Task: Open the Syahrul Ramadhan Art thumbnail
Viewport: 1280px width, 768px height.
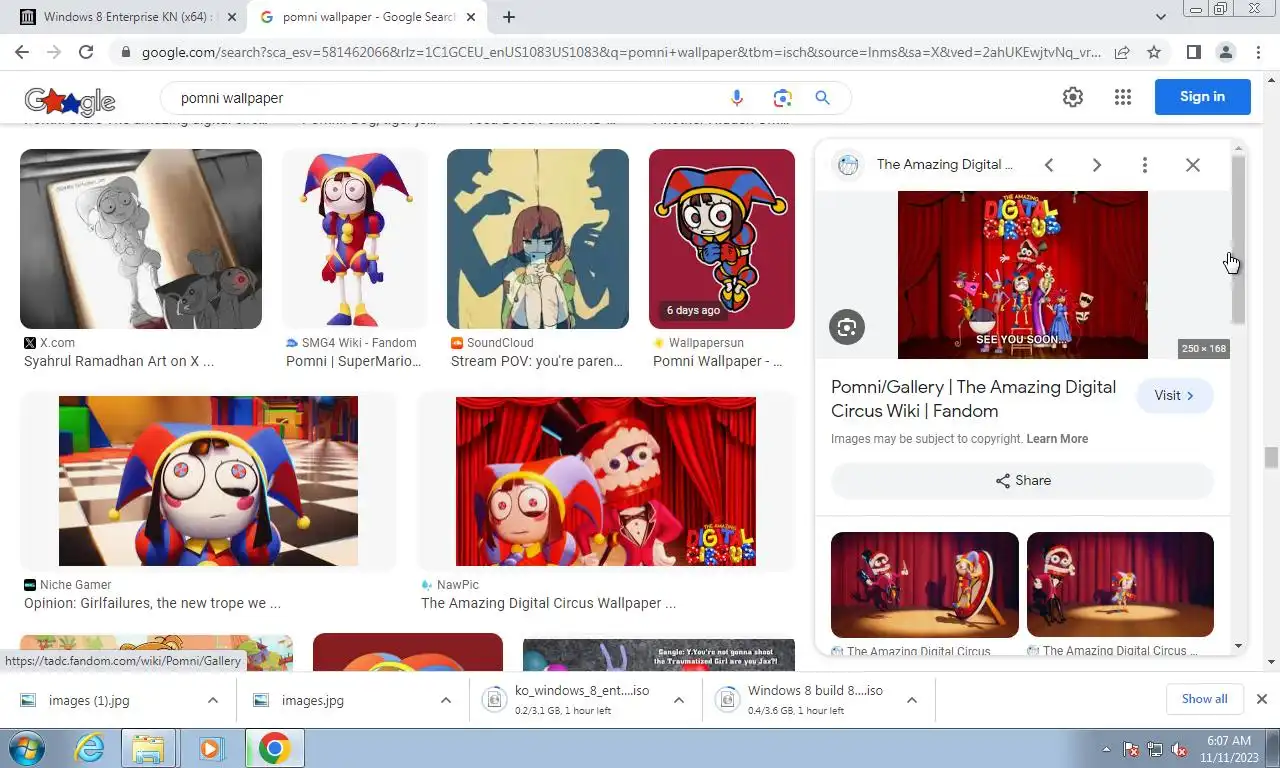Action: click(141, 239)
